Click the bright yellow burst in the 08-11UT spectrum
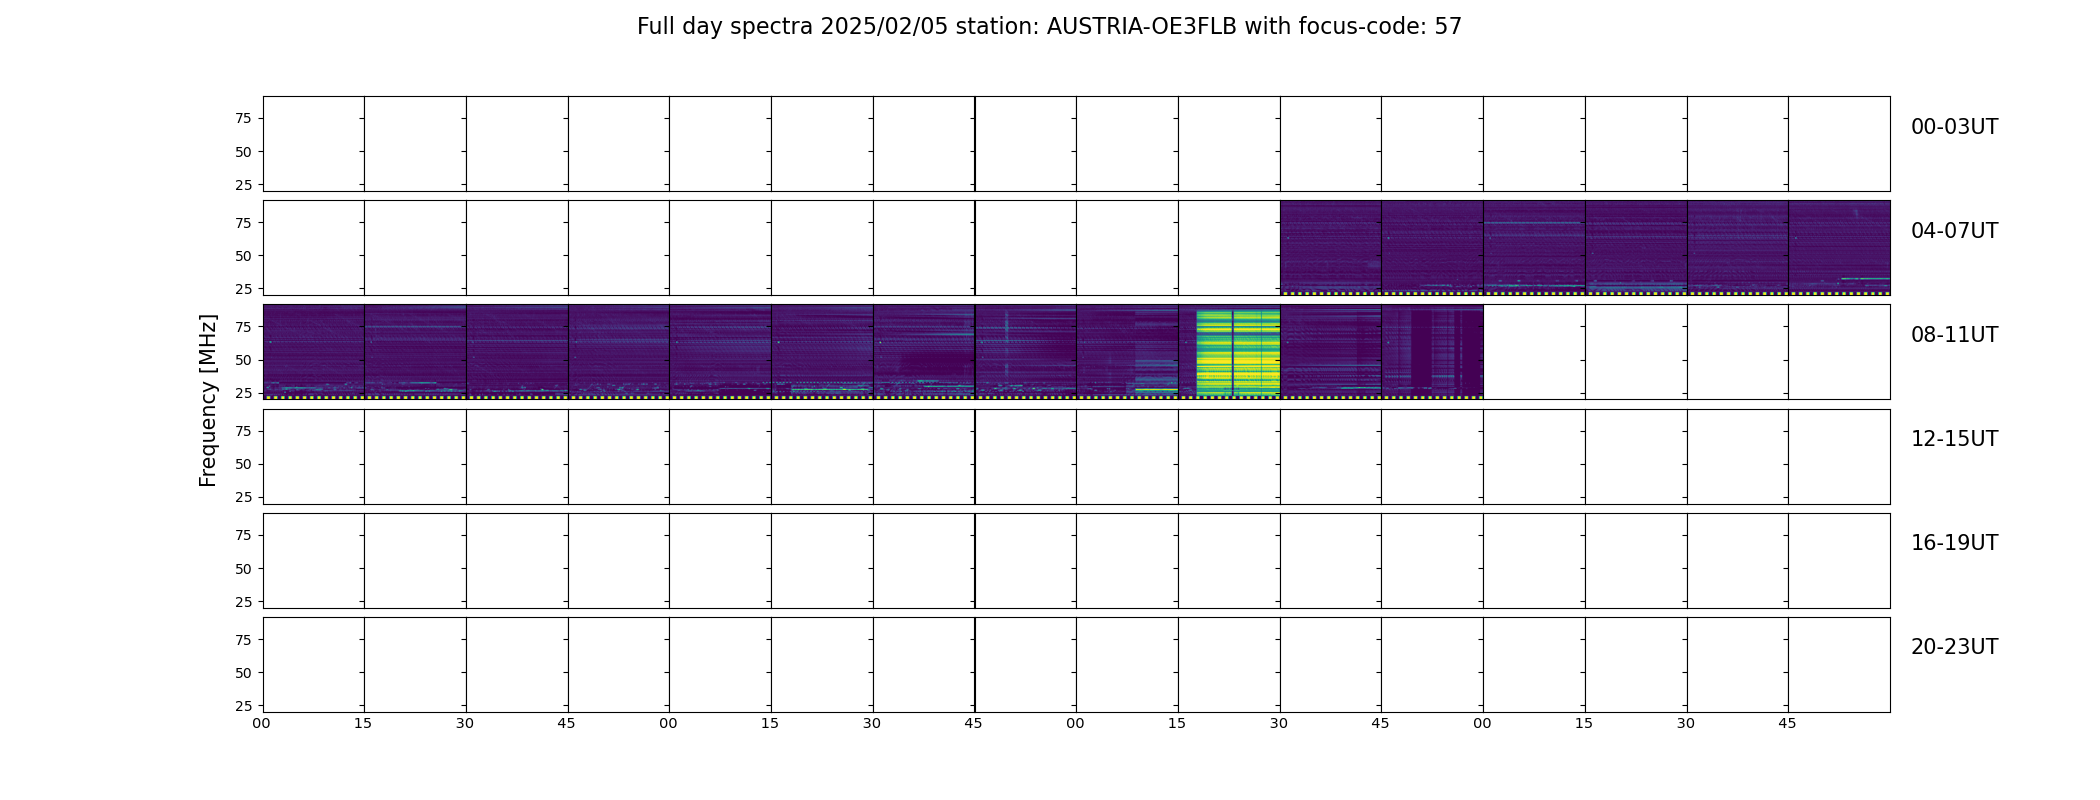 pos(1238,352)
